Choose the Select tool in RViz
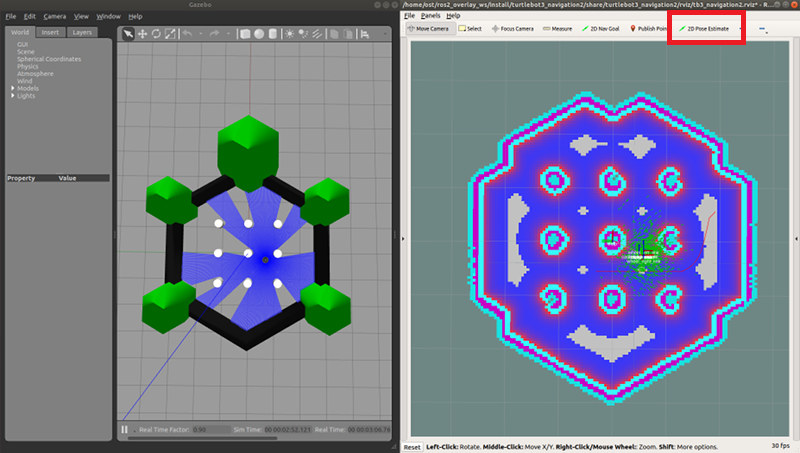The height and width of the screenshot is (453, 800). point(470,29)
